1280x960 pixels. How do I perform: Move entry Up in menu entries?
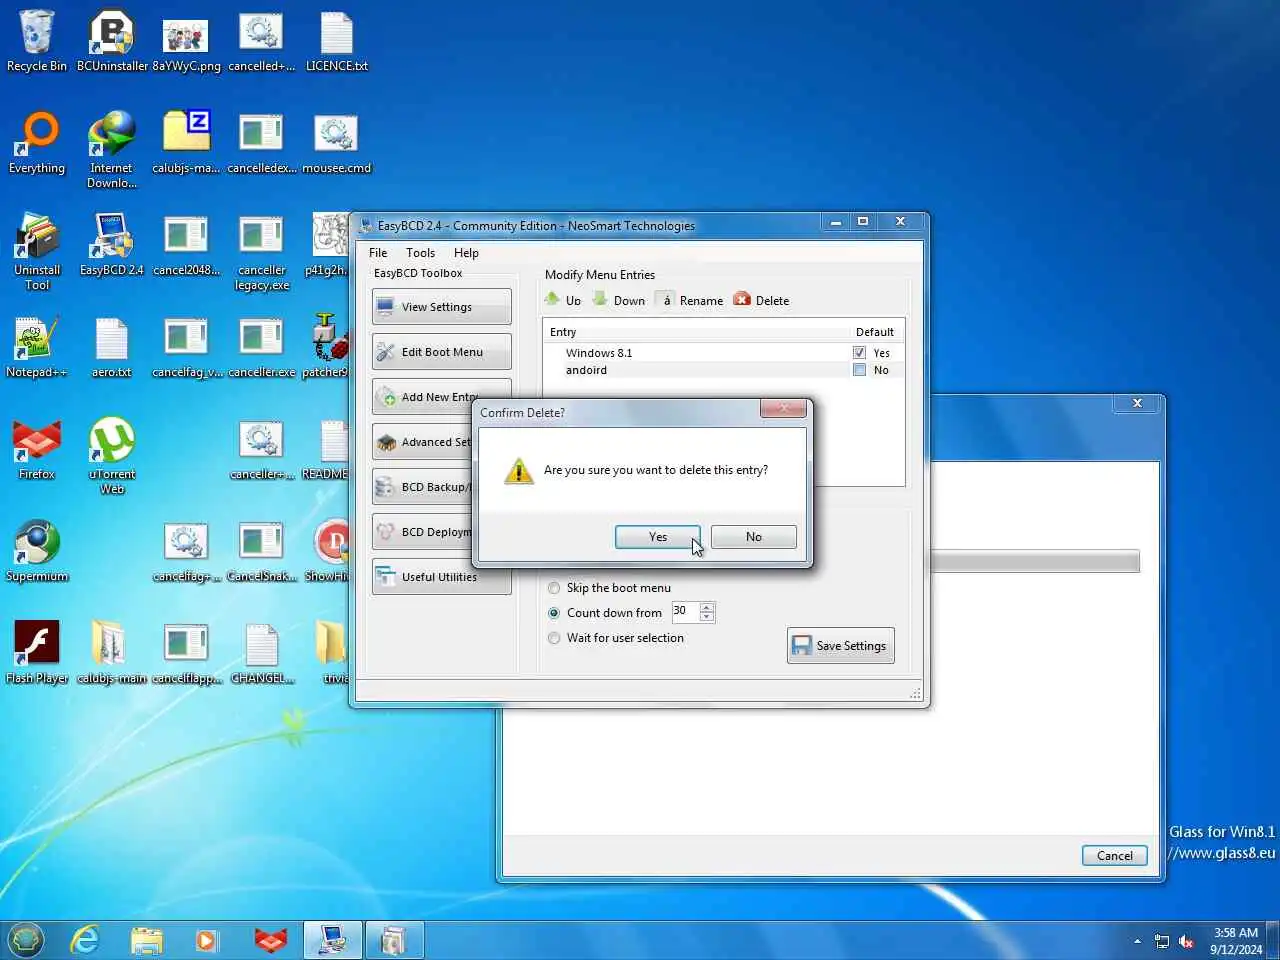click(x=562, y=300)
